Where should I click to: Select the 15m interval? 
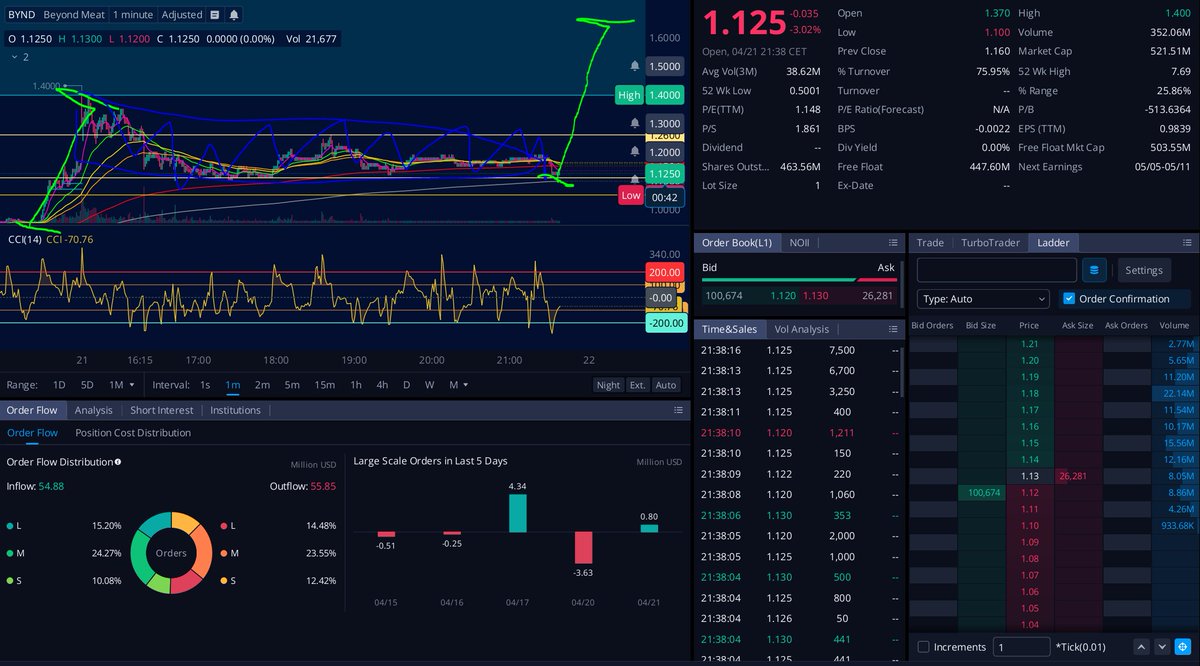coord(324,385)
